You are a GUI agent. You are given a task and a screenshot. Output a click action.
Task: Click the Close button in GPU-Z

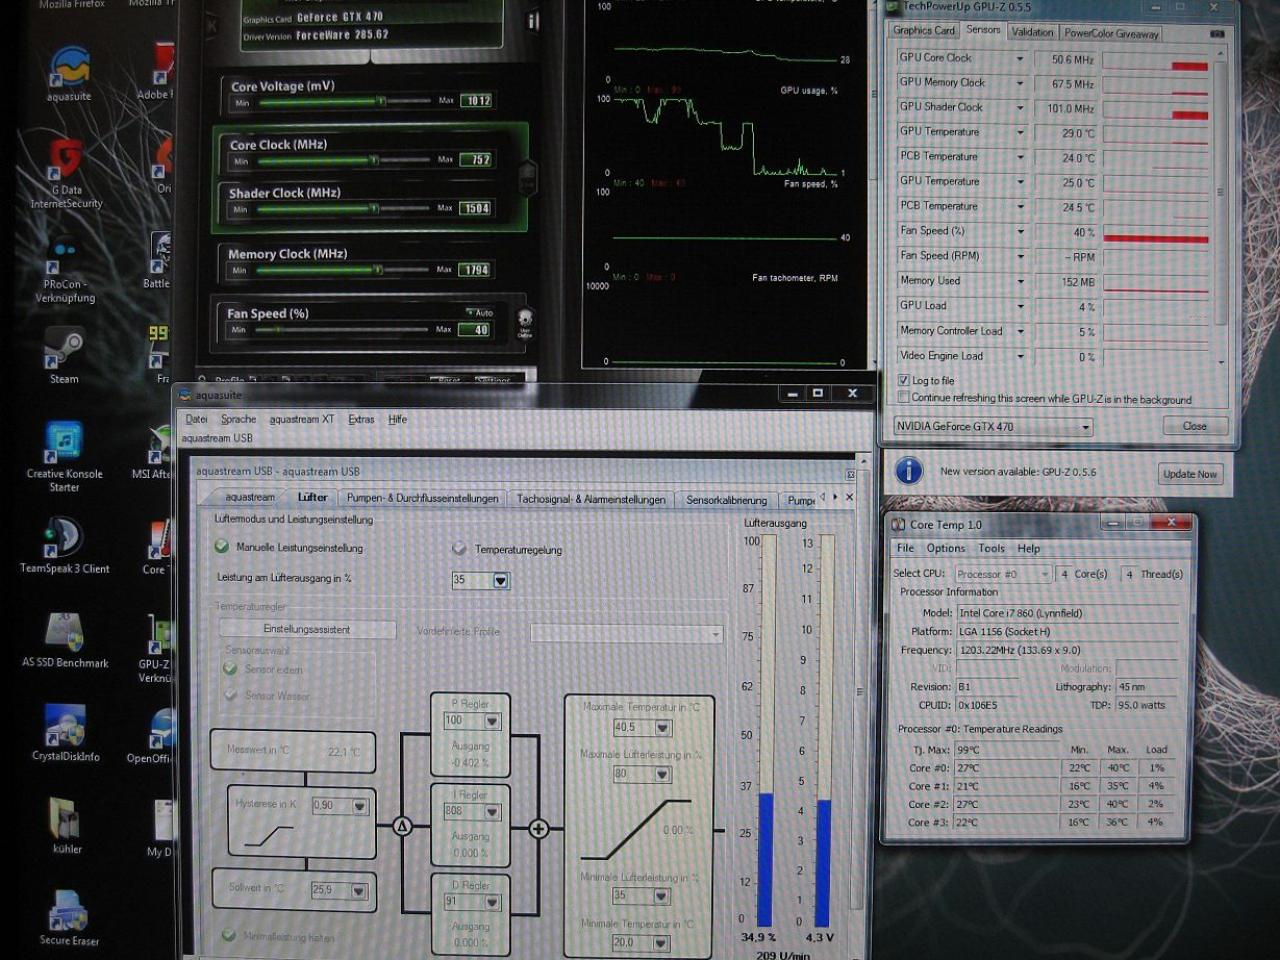1194,426
